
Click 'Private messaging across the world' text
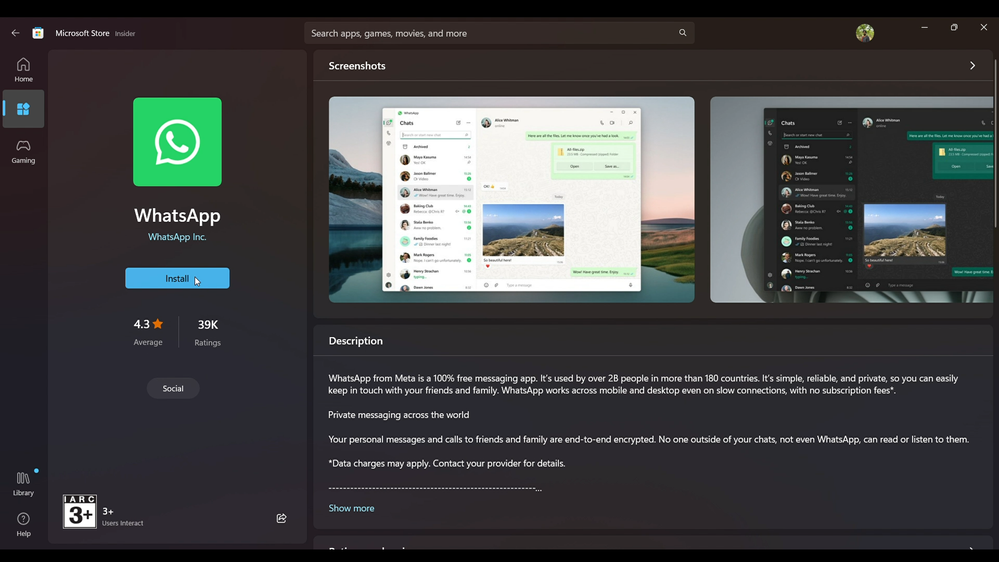(x=398, y=415)
